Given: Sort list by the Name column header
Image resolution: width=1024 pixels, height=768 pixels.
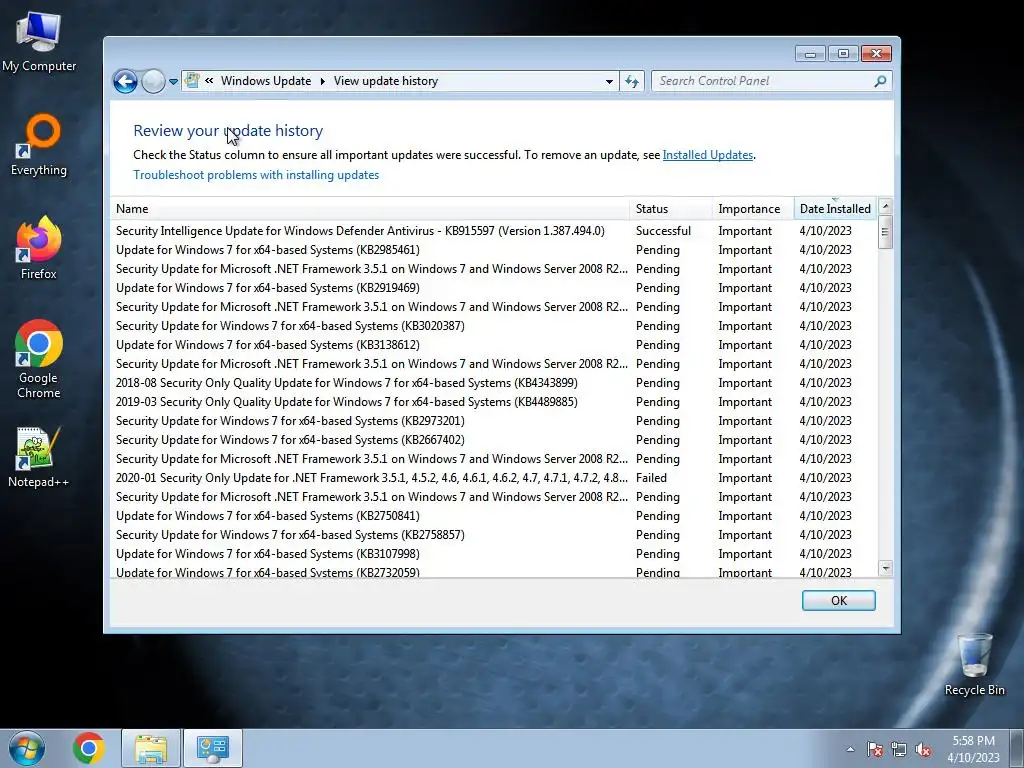Looking at the screenshot, I should (370, 209).
